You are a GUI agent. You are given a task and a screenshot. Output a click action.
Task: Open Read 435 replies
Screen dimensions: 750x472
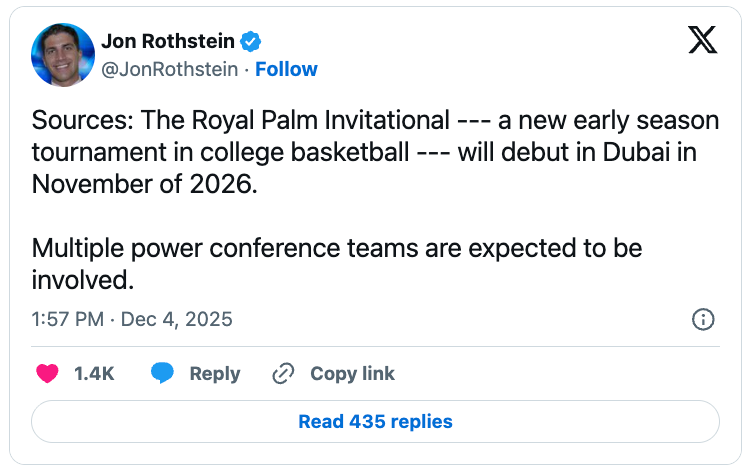tap(375, 422)
